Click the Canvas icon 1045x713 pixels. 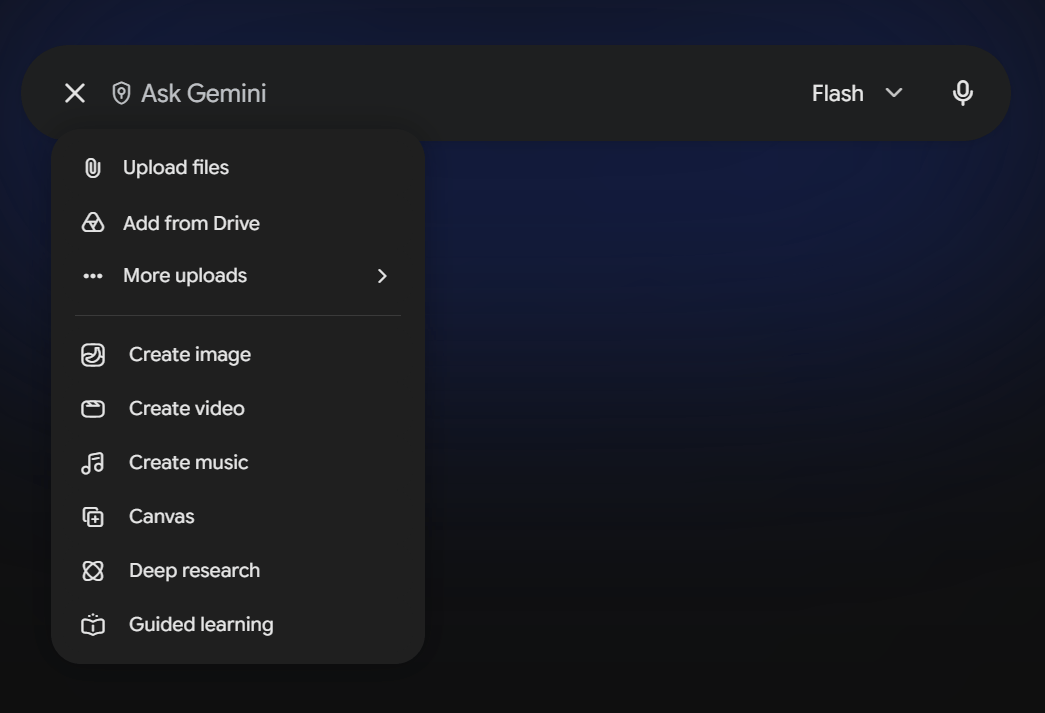93,517
